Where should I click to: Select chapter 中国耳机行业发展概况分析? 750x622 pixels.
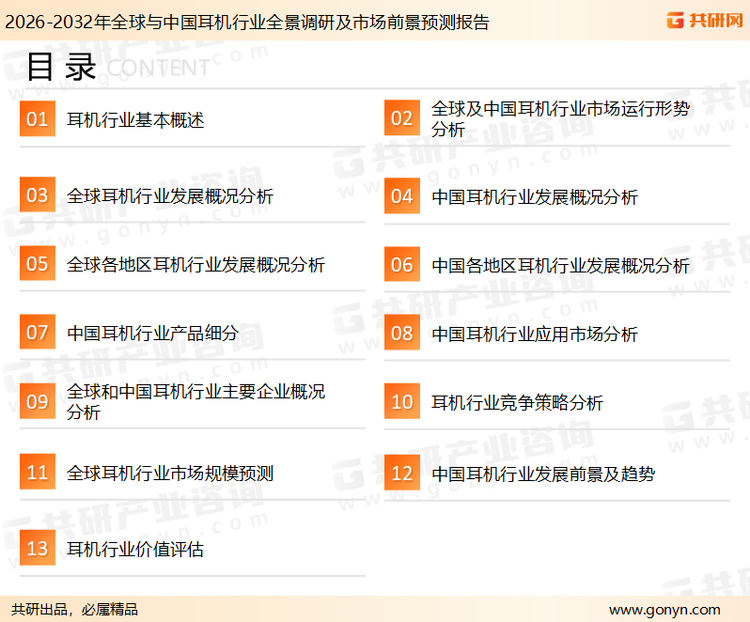click(x=534, y=197)
